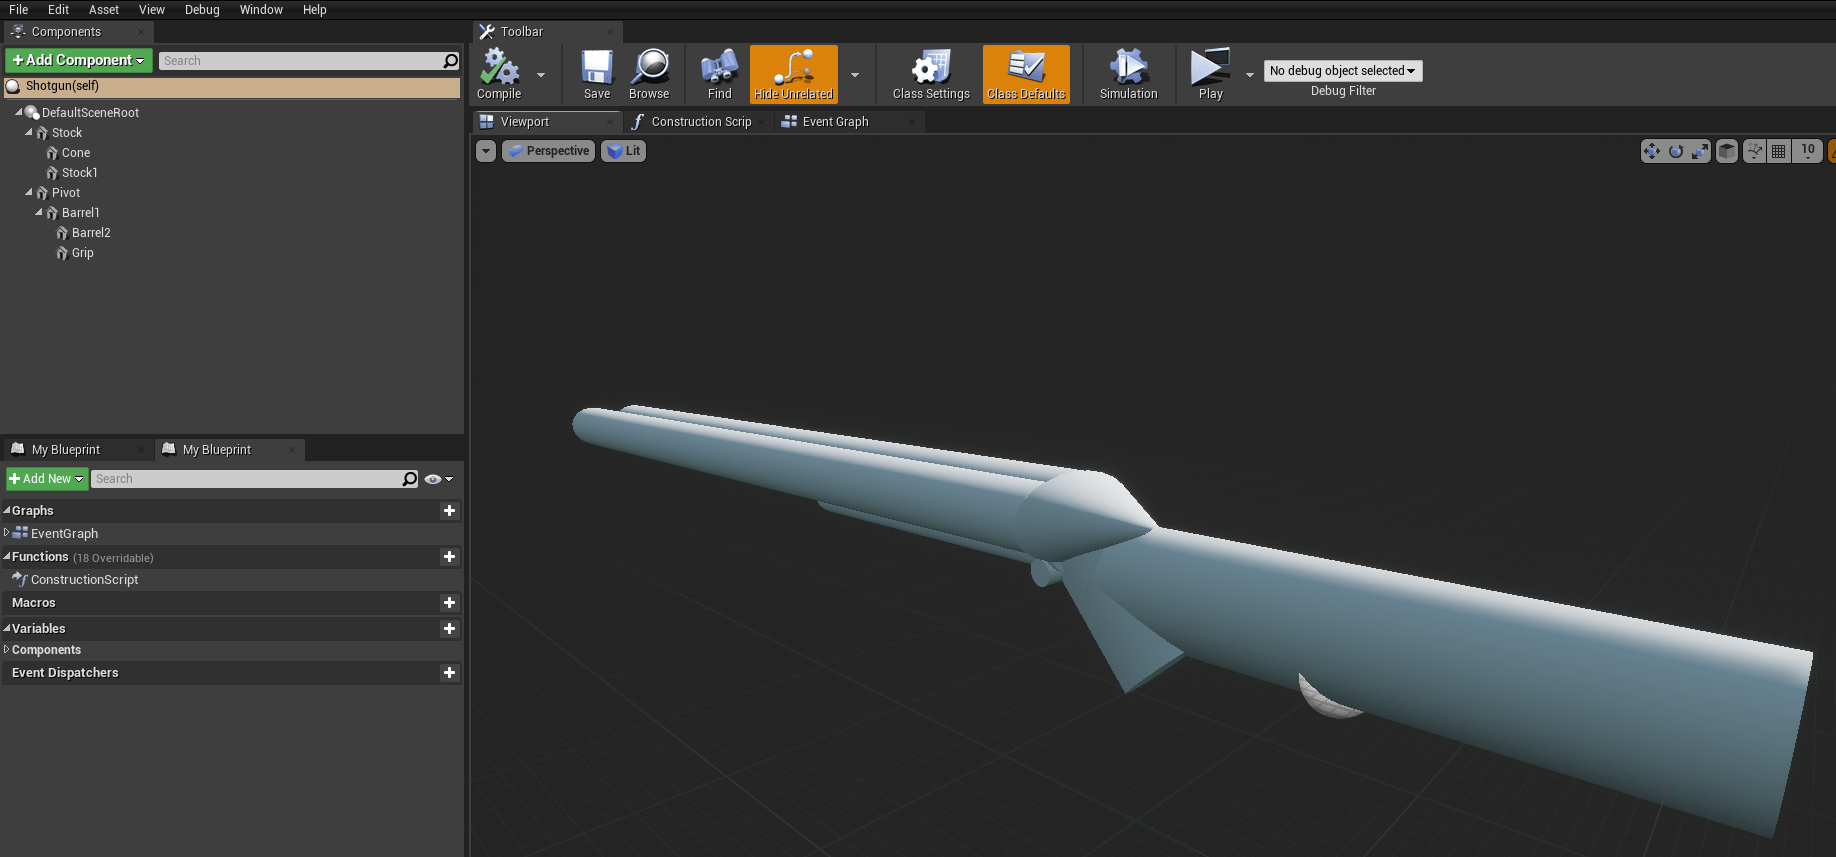This screenshot has width=1836, height=857.
Task: Open the Add Component dropdown
Action: click(x=79, y=61)
